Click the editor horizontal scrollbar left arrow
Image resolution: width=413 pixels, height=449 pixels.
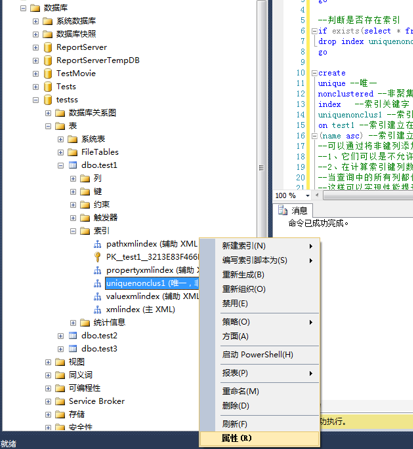(x=317, y=196)
